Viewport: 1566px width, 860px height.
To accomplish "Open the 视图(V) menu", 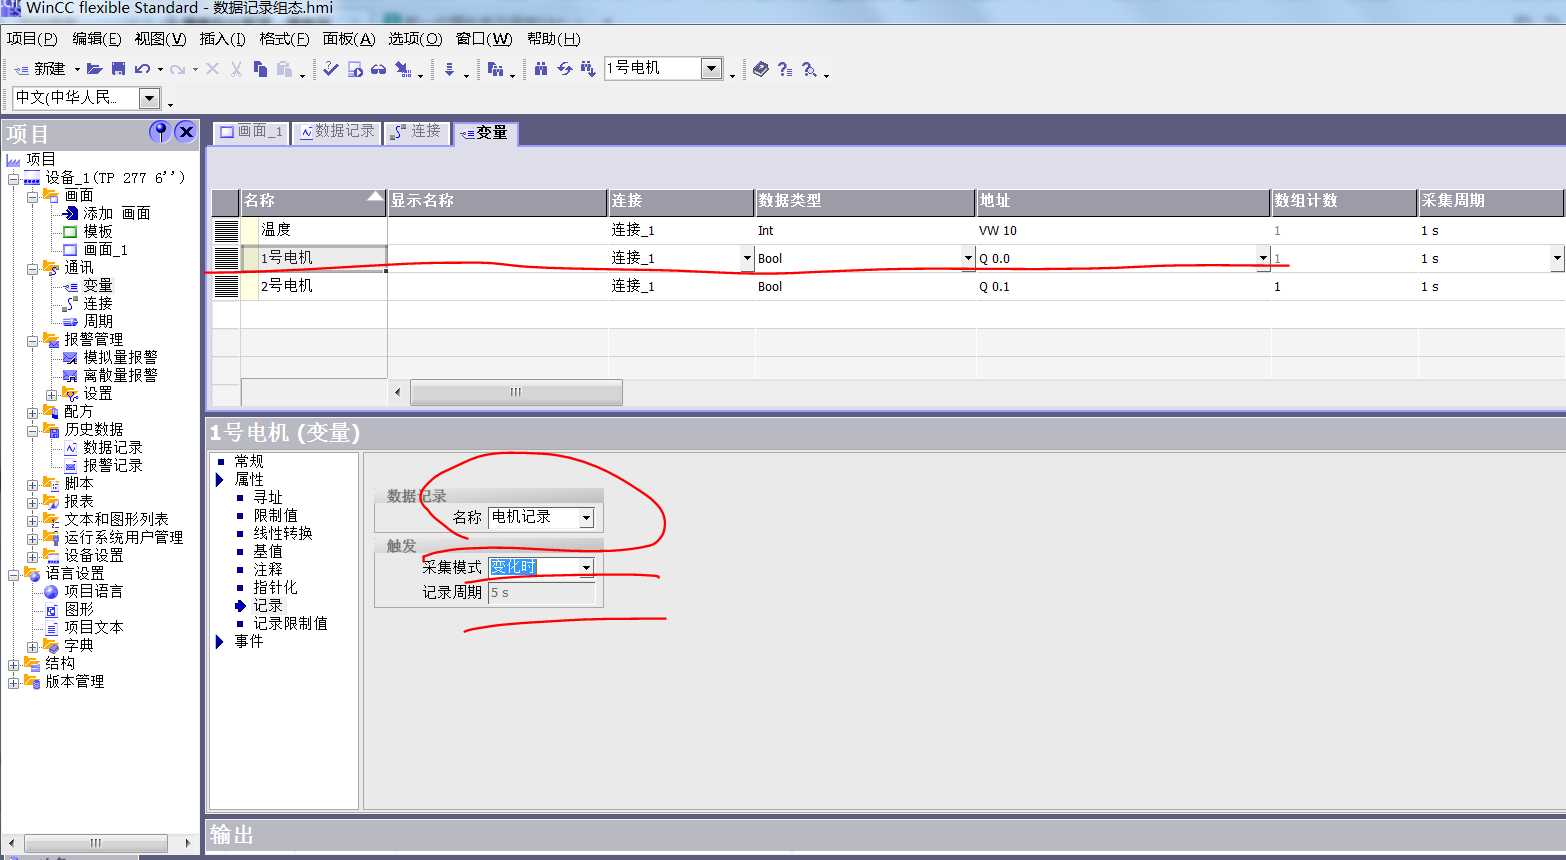I will [x=160, y=38].
